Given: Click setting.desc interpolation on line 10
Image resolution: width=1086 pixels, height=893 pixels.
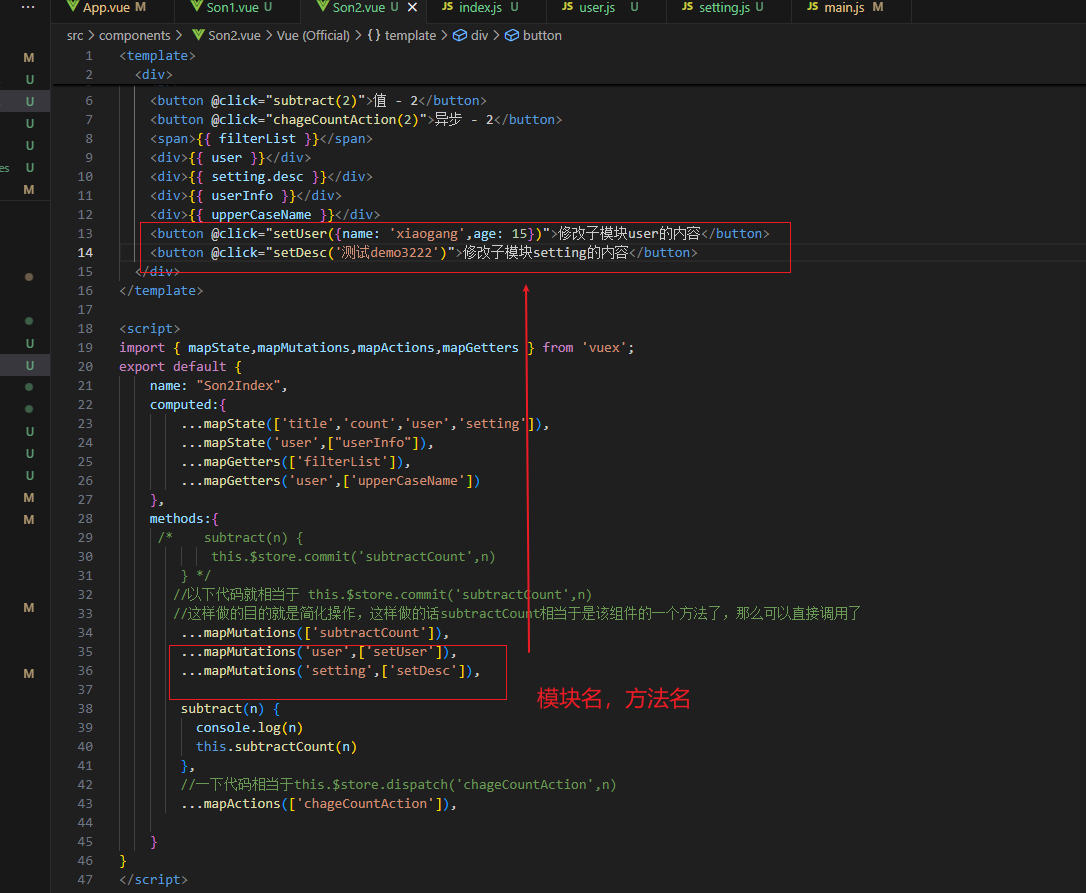Looking at the screenshot, I should tap(257, 177).
